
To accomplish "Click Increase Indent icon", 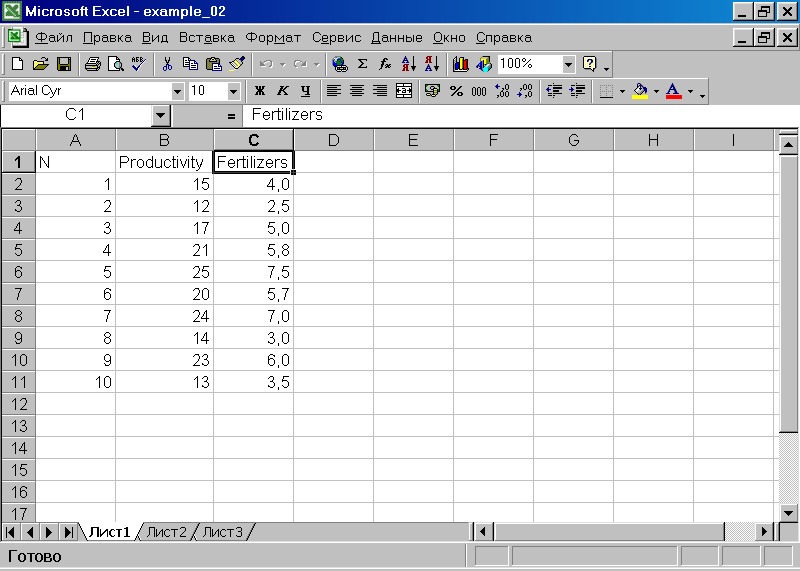I will pyautogui.click(x=577, y=91).
